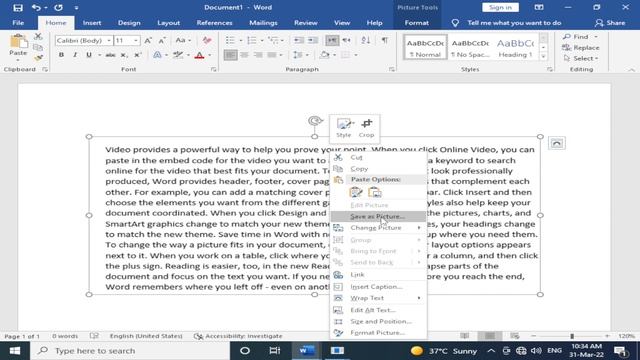Click the Cut scissors icon in ribbon
Viewport: 640px width, 360px height.
tap(38, 36)
